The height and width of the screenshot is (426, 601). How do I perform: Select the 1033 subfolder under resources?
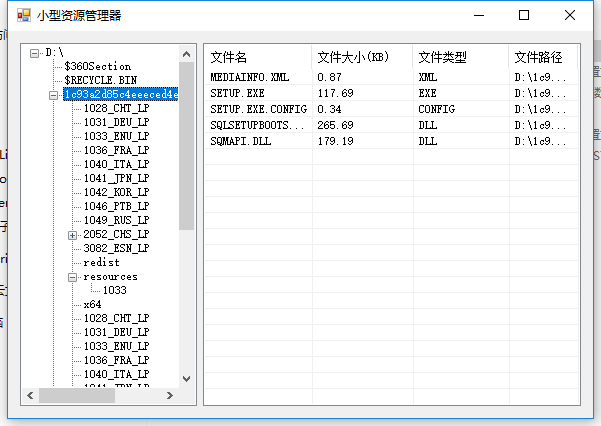pos(115,290)
